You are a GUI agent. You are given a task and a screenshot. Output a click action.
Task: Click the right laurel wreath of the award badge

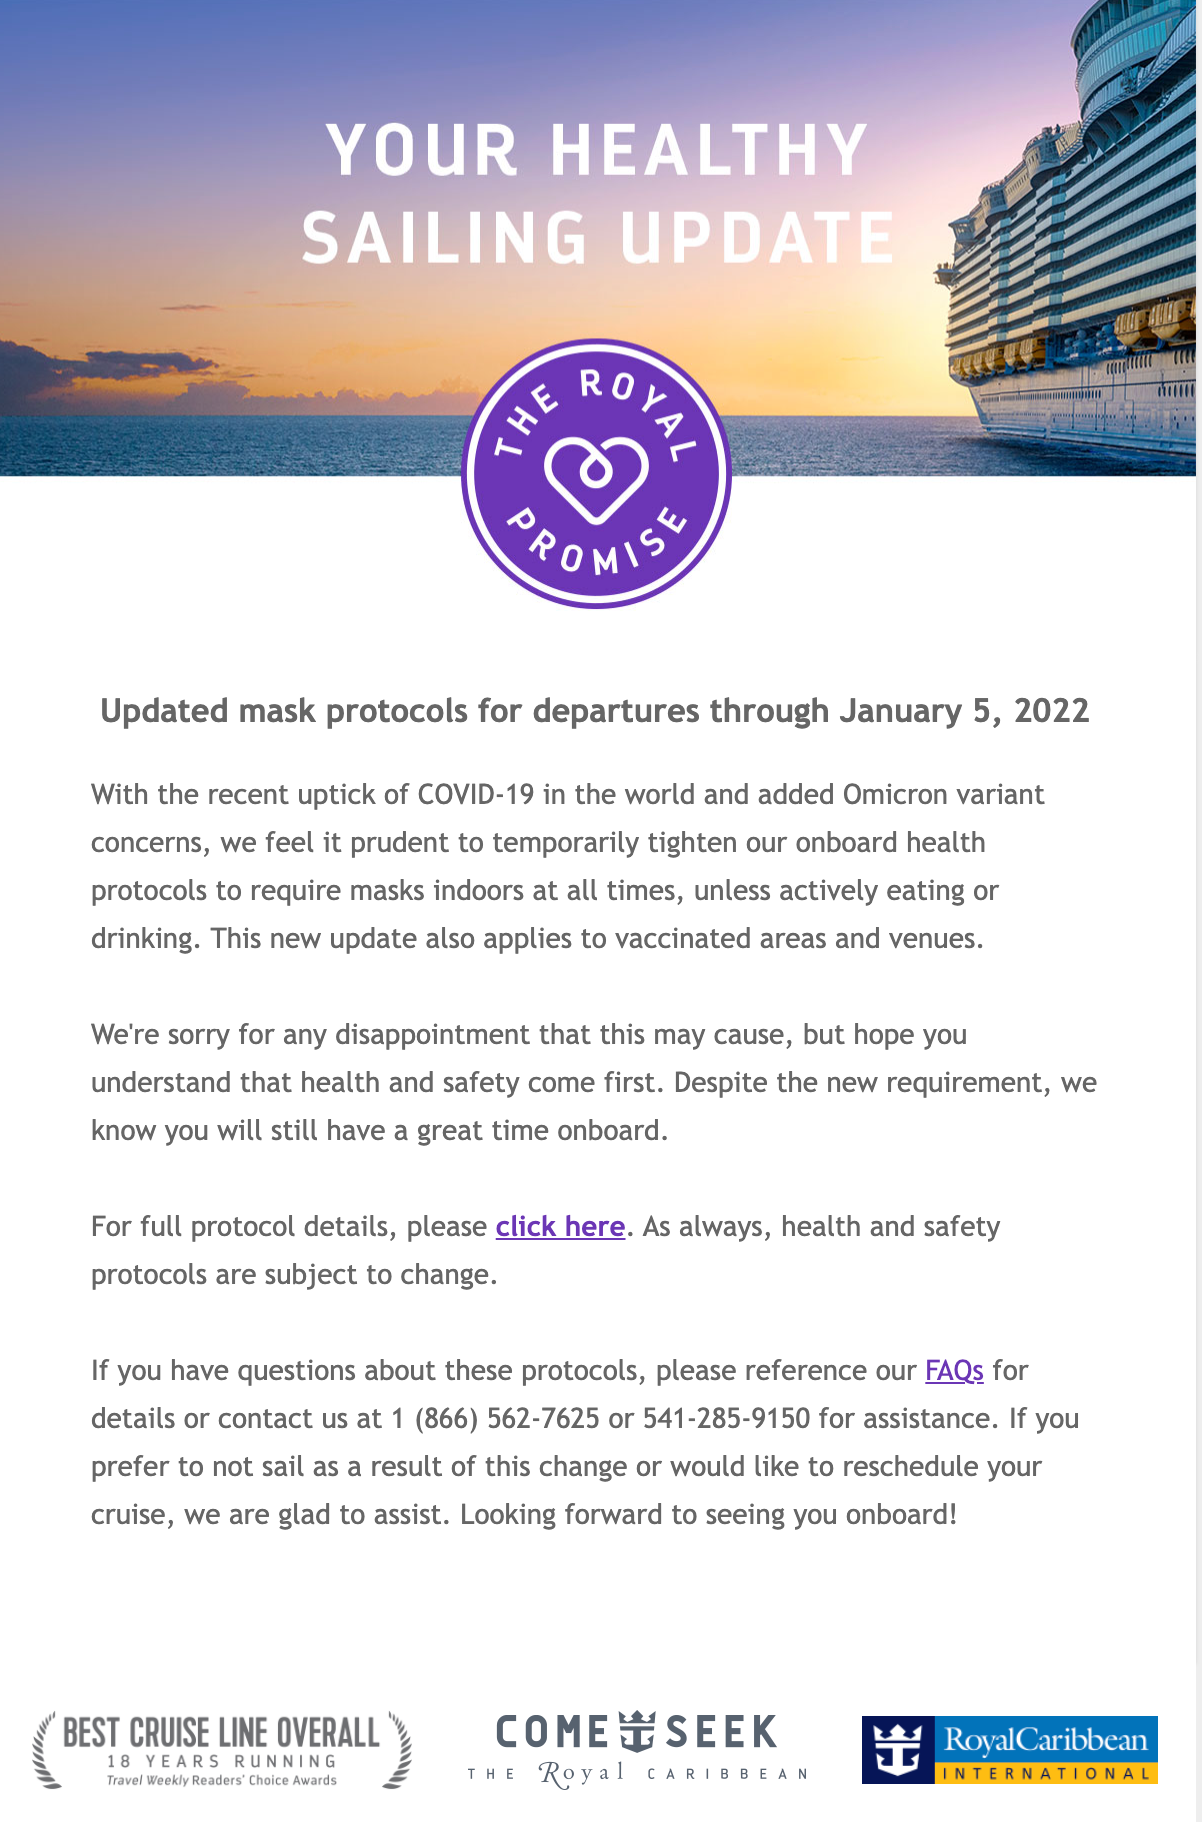coord(398,1752)
